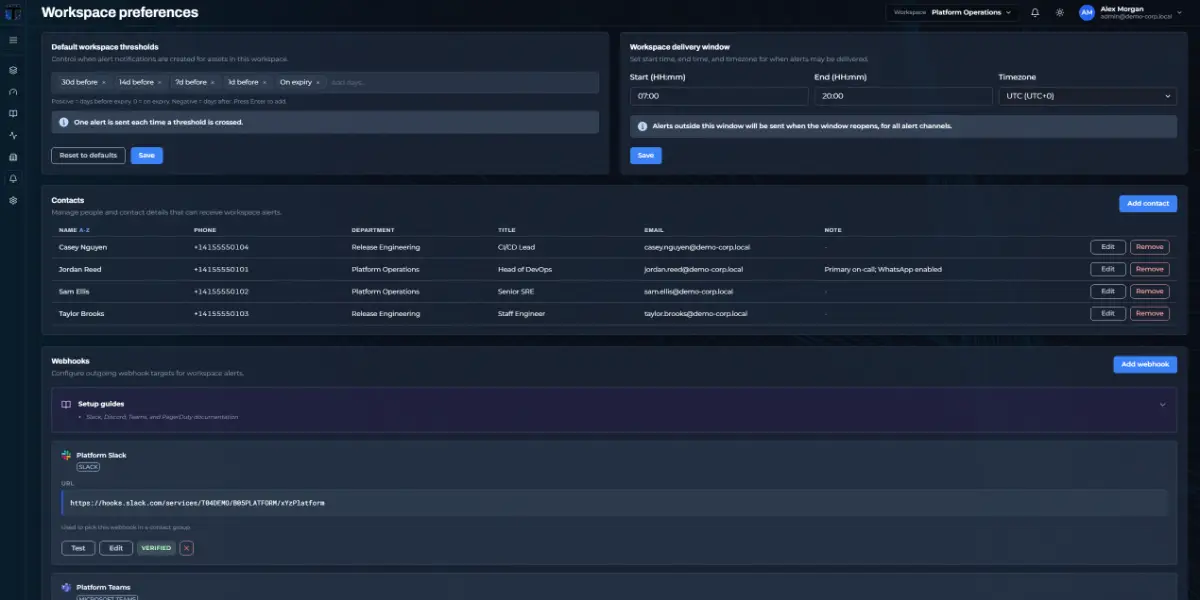Test the Platform Slack webhook
1200x600 pixels.
[x=78, y=548]
